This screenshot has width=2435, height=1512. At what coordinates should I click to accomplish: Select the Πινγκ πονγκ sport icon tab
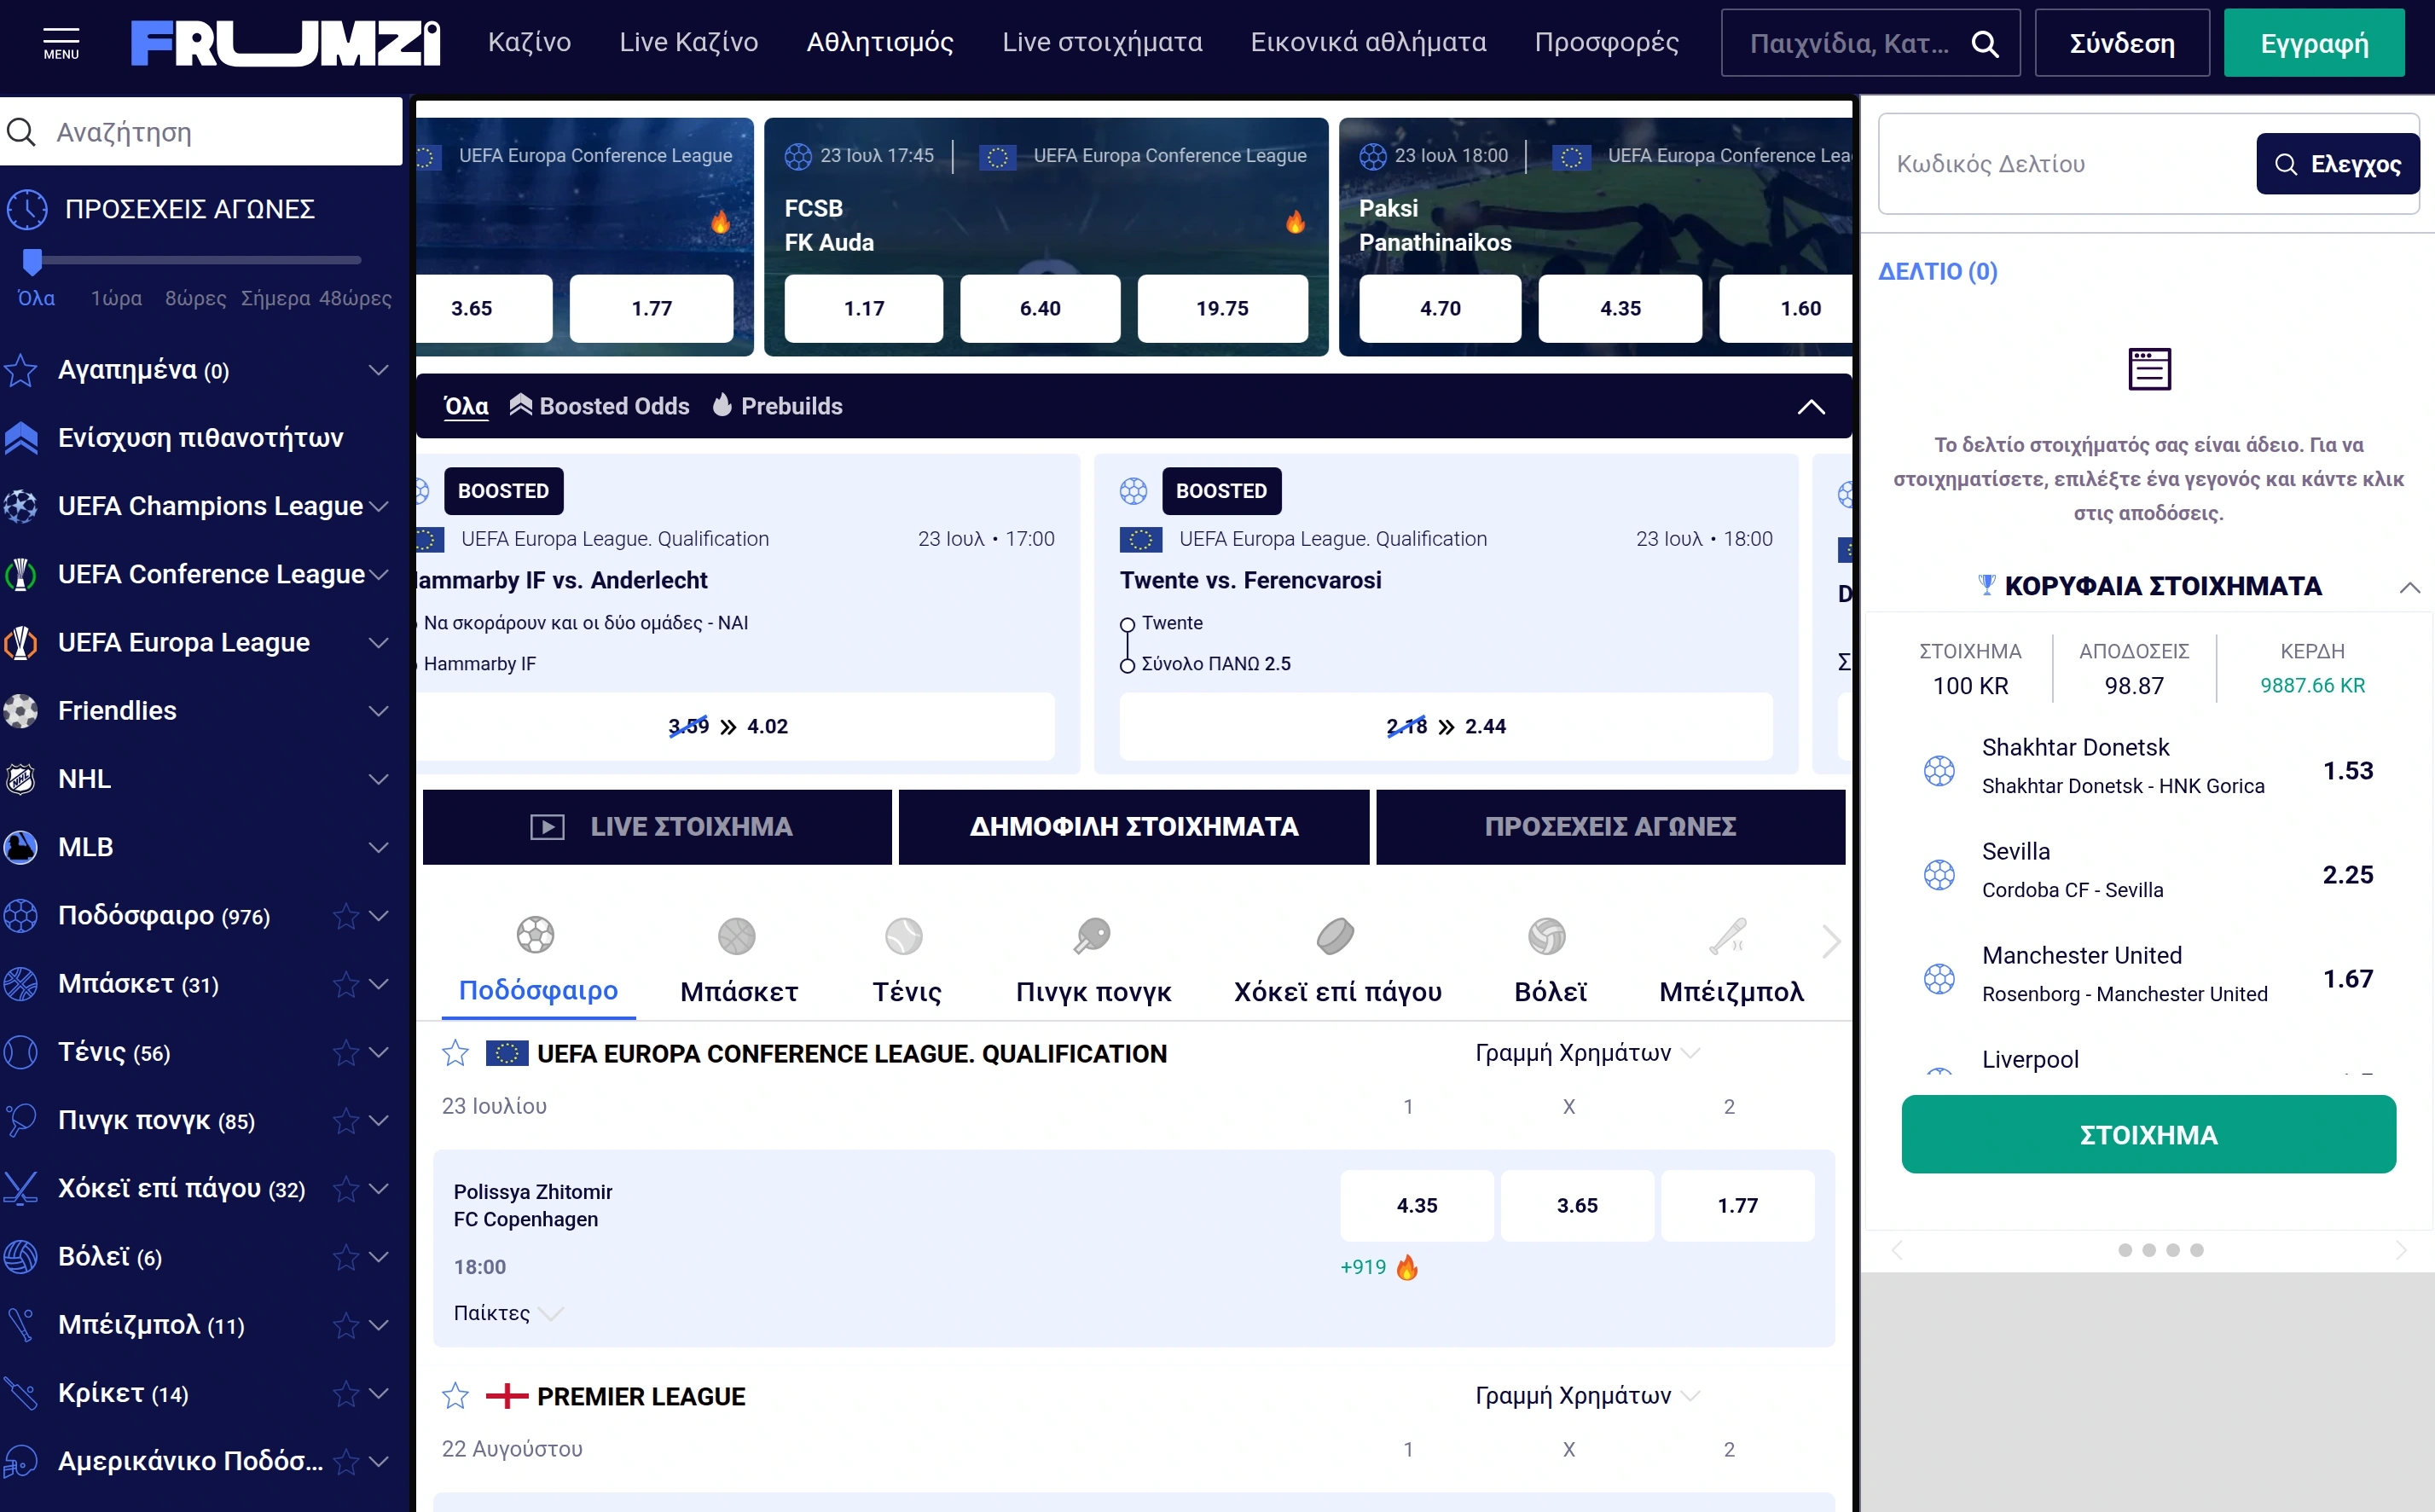pyautogui.click(x=1093, y=936)
